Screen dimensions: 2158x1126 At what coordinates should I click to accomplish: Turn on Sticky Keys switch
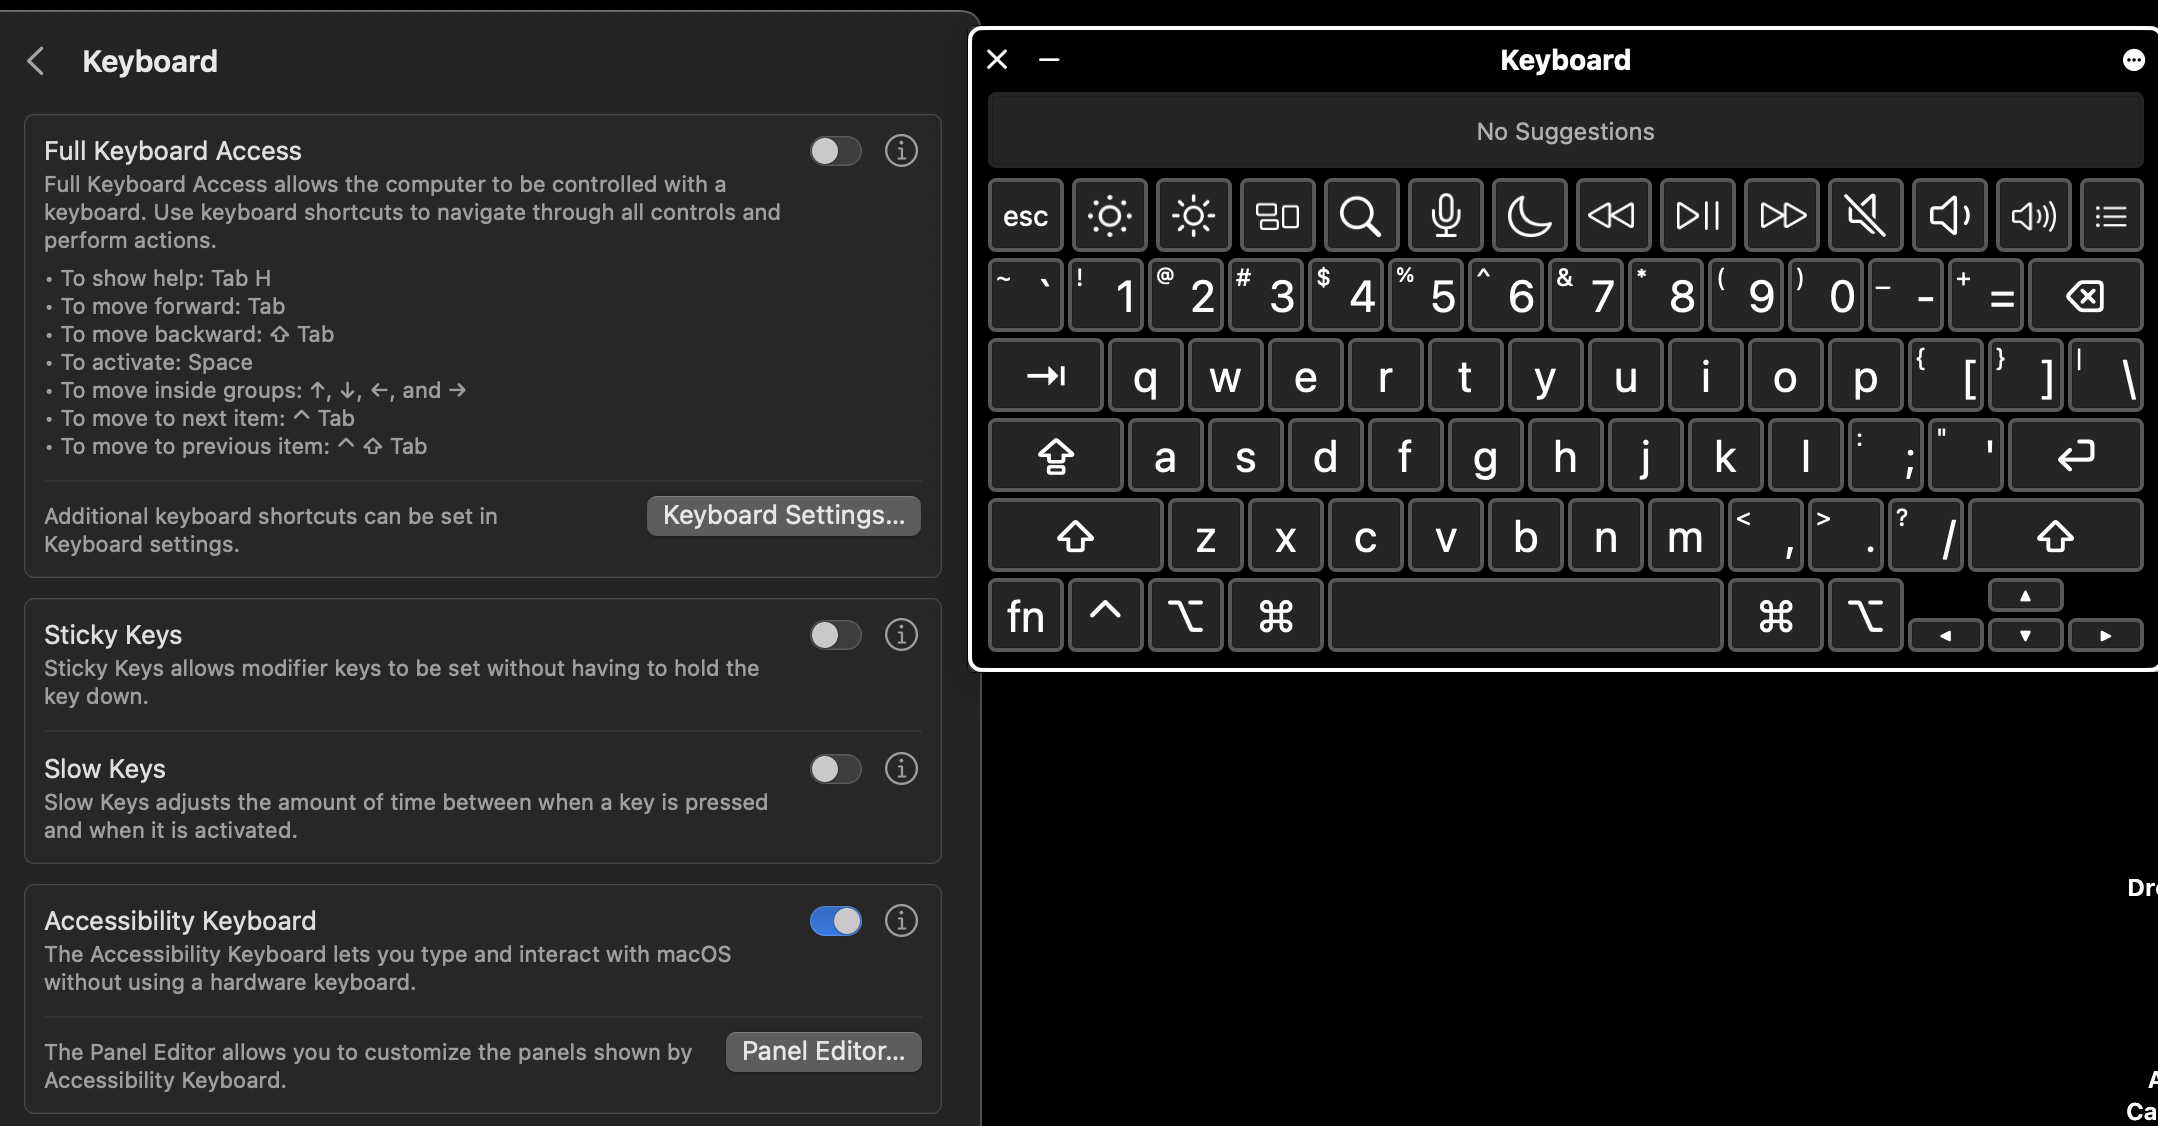(x=835, y=635)
